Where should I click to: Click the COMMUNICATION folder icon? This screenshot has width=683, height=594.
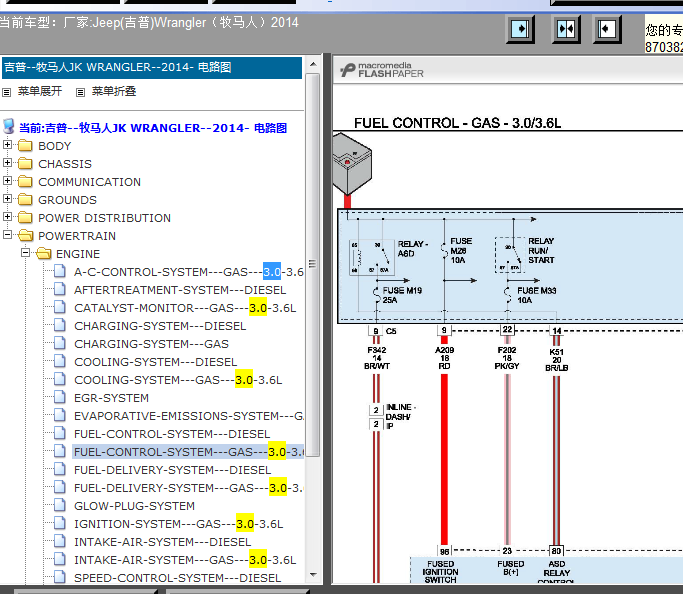[25, 181]
